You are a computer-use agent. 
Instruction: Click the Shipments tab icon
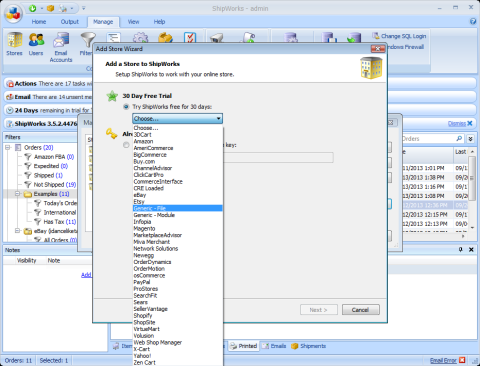tap(295, 346)
